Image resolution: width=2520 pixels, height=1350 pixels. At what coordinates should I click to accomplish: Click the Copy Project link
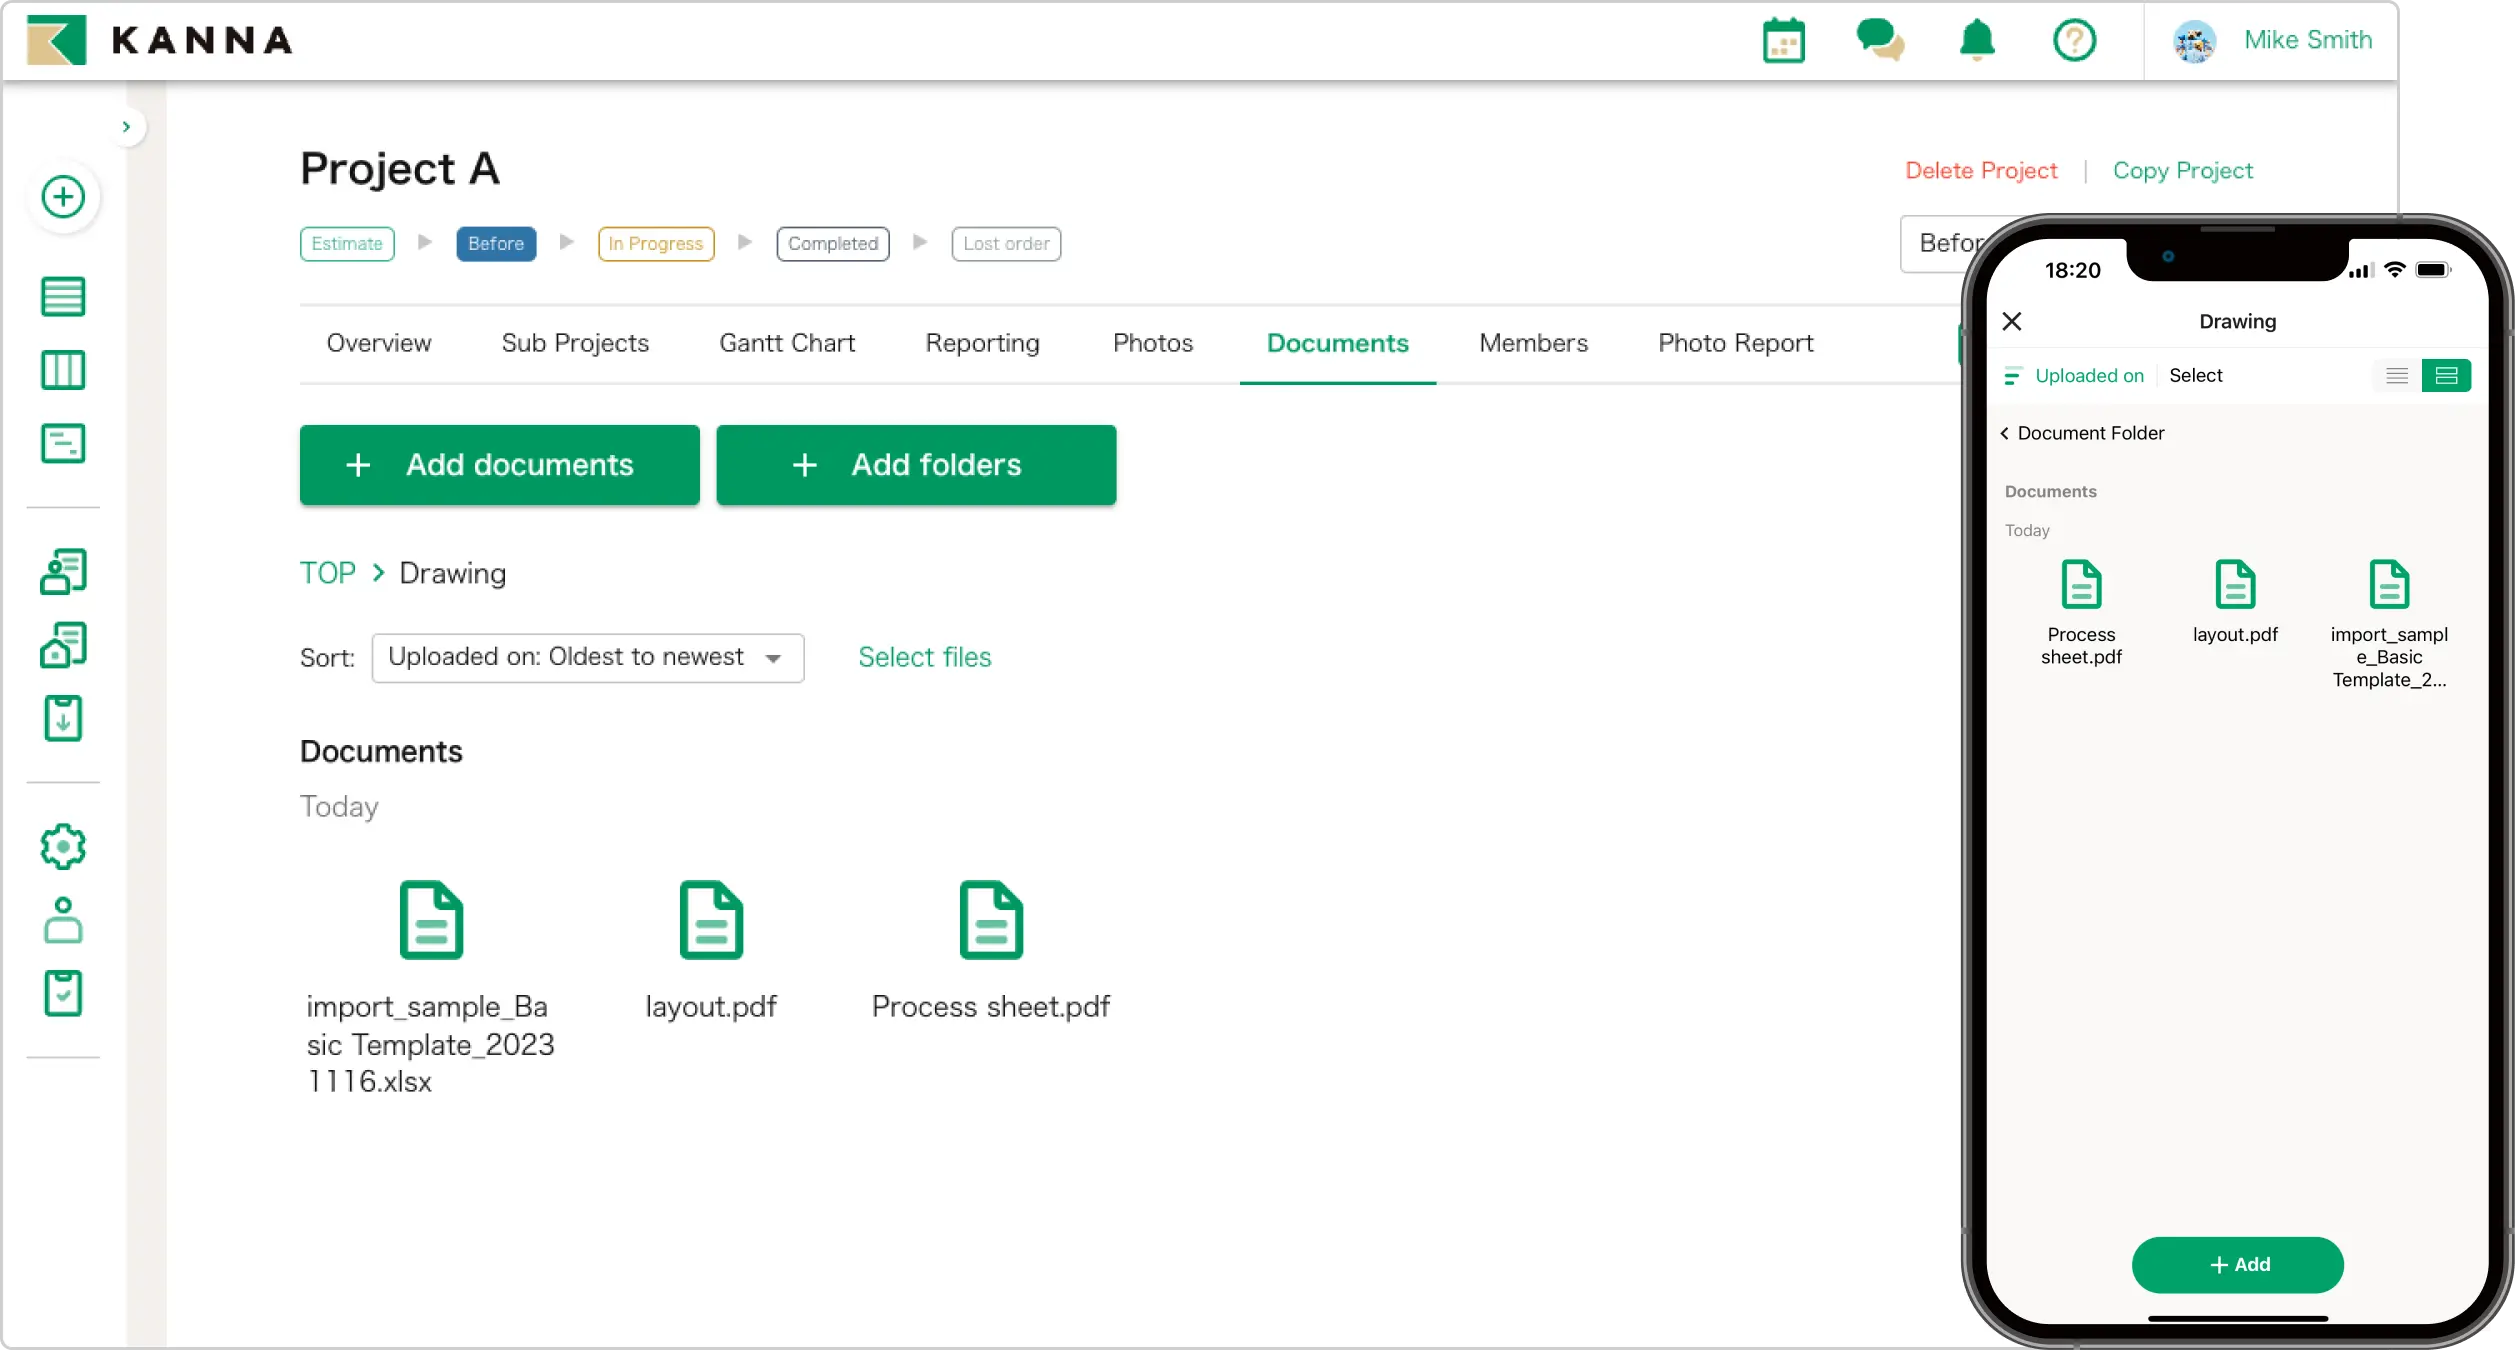pyautogui.click(x=2183, y=170)
